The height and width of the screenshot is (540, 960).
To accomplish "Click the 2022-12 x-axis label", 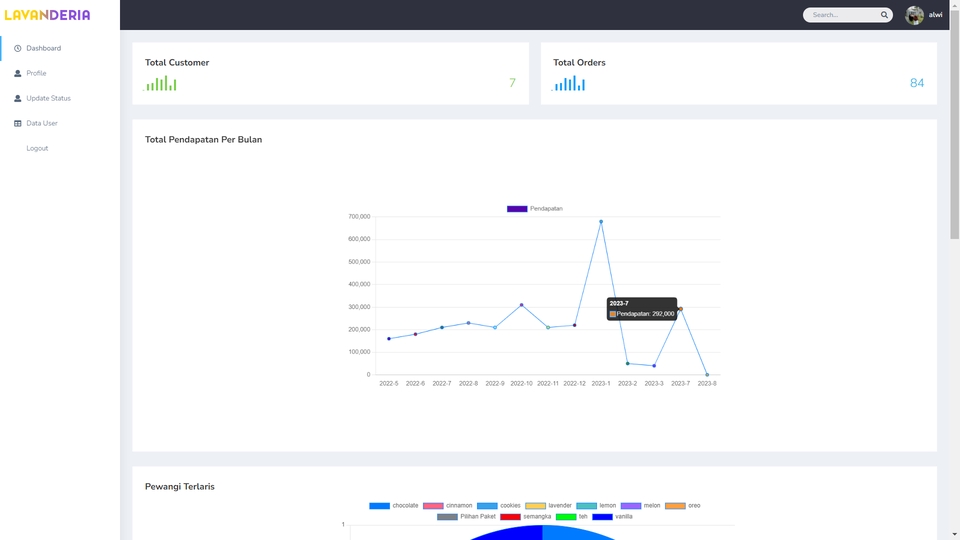I will click(574, 384).
